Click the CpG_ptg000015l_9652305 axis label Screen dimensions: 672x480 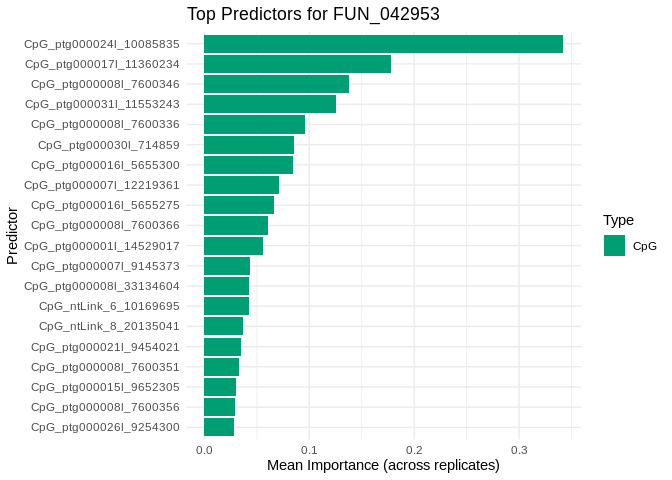click(105, 387)
